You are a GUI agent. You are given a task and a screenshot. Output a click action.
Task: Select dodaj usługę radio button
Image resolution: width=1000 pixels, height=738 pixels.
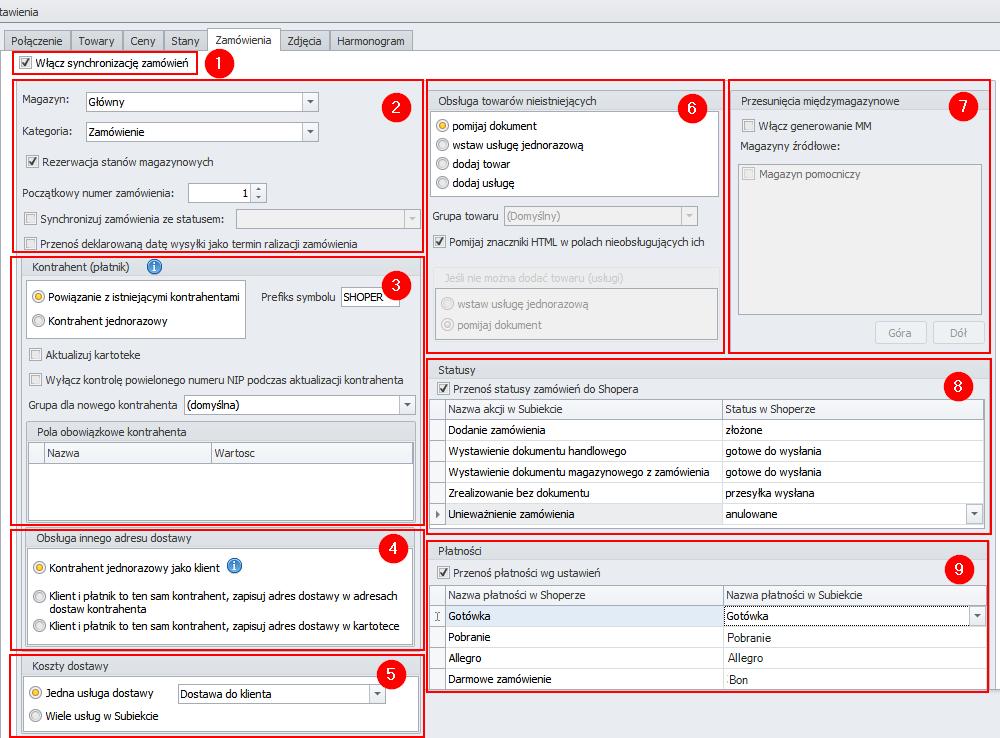442,183
